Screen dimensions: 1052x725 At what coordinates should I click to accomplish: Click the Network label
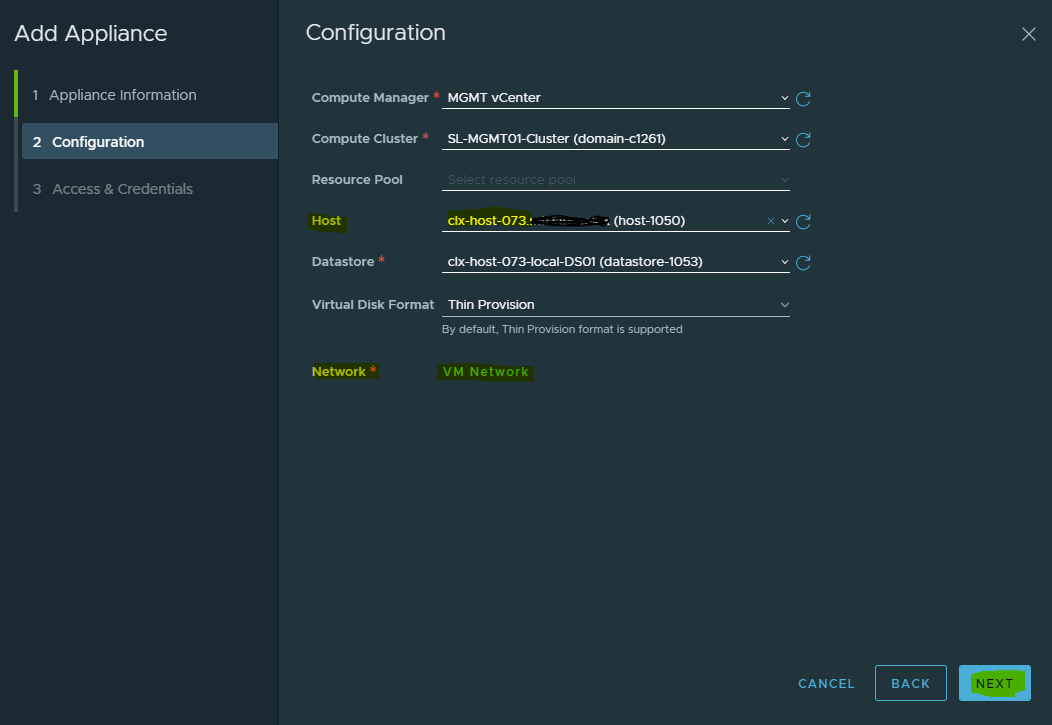[x=339, y=372]
